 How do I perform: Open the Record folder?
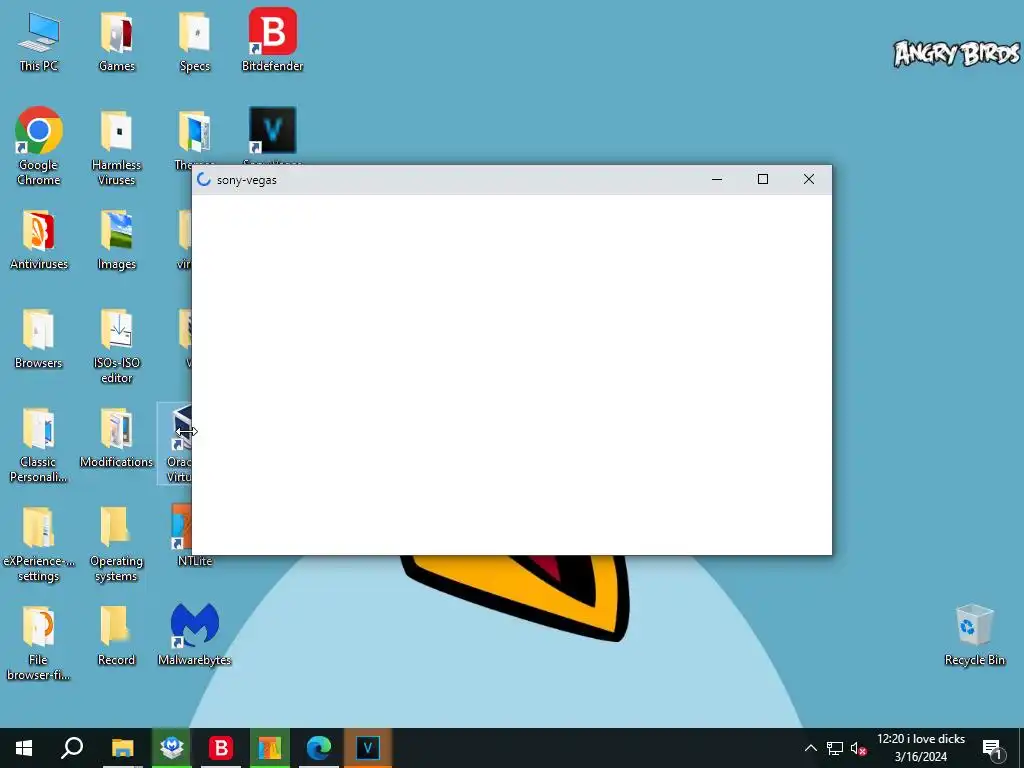(116, 635)
